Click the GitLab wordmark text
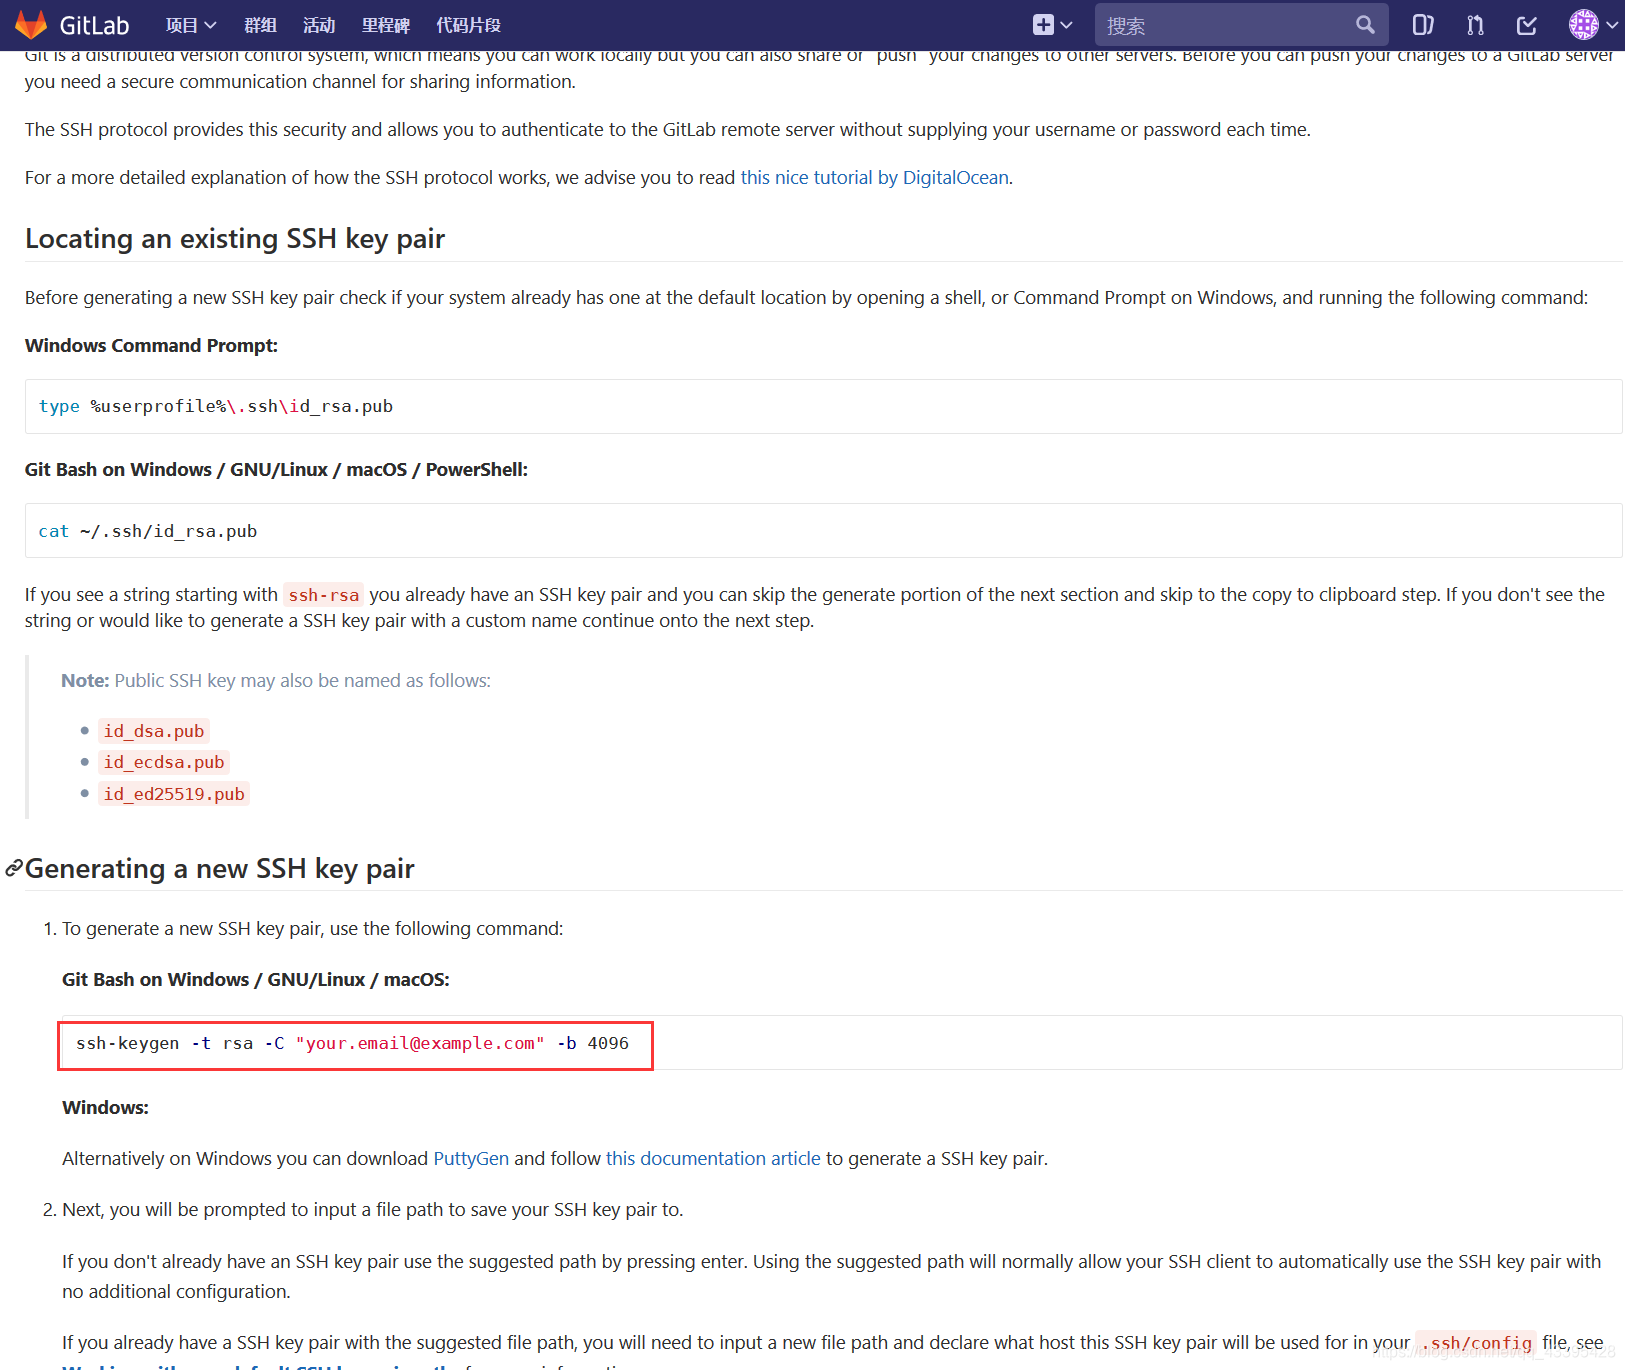Viewport: 1625px width, 1370px height. click(x=94, y=25)
